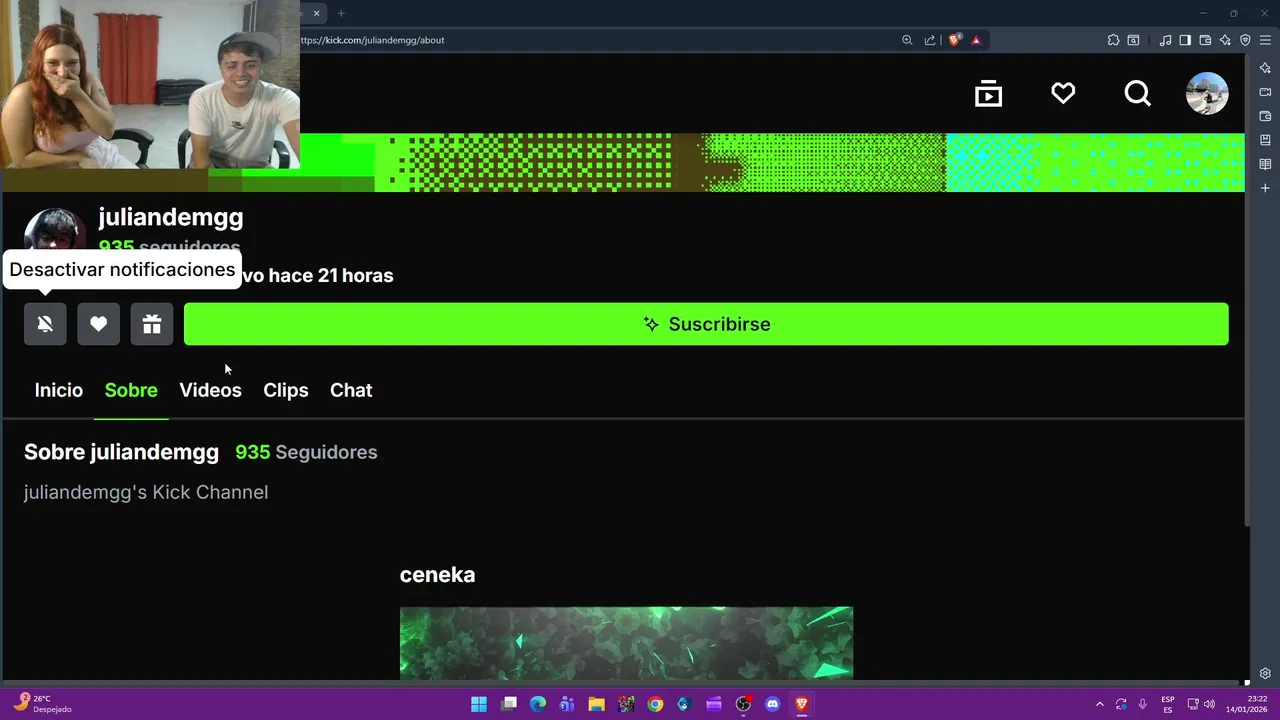Click the muted bell notifications button
Viewport: 1280px width, 720px height.
tap(45, 324)
